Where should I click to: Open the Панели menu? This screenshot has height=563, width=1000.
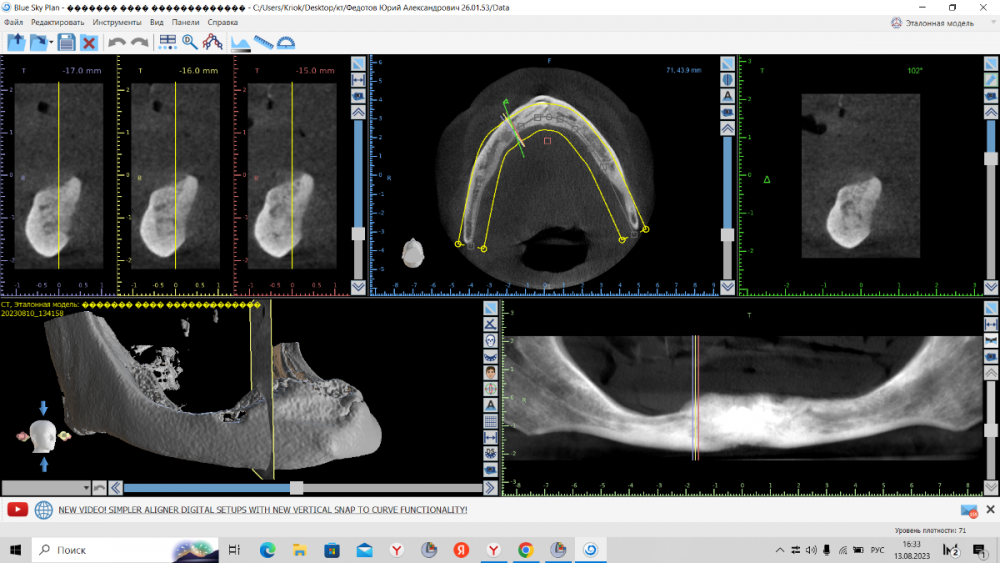coord(185,21)
